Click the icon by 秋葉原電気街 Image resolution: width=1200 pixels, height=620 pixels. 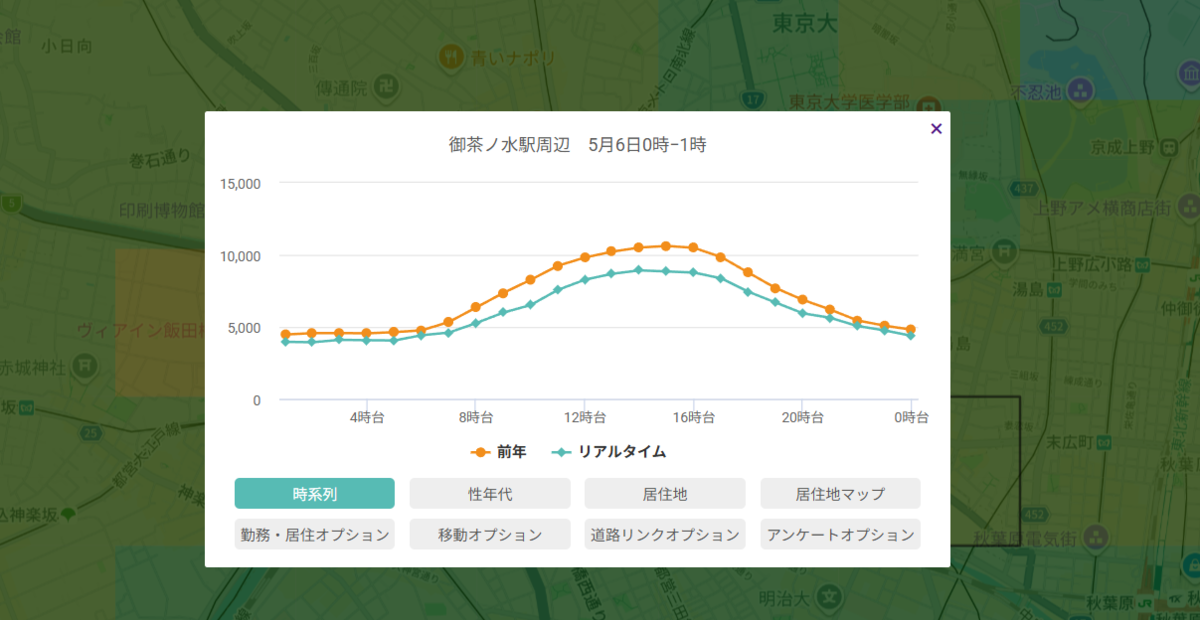[1094, 538]
